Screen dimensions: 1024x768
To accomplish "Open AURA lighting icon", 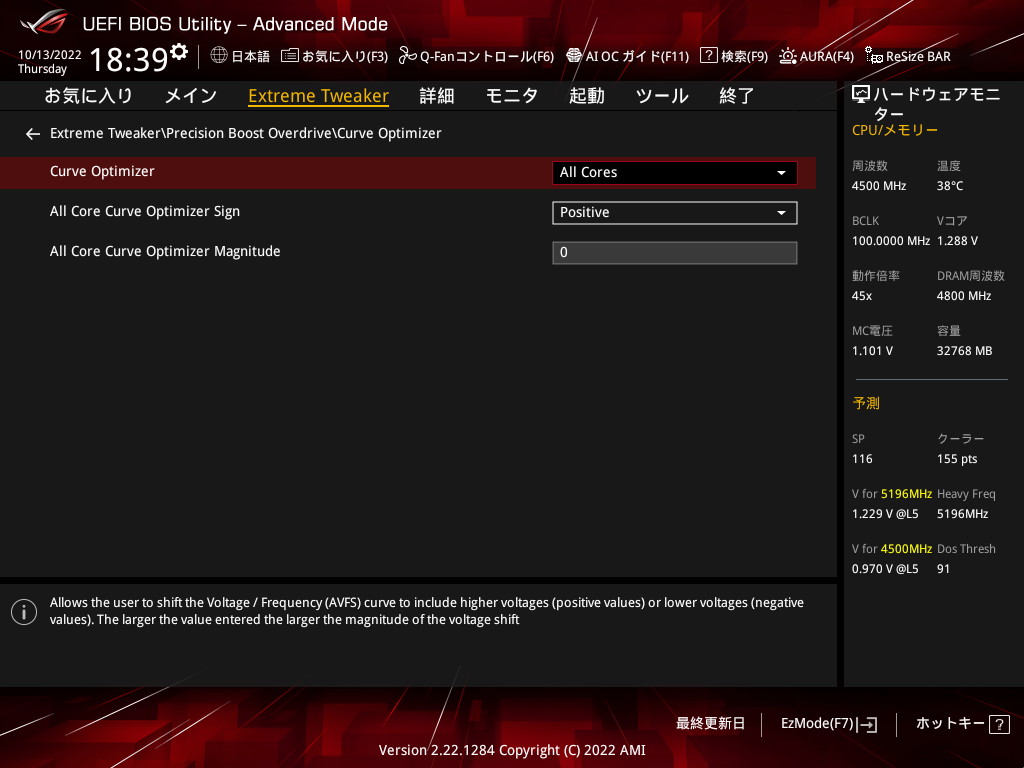I will click(788, 56).
